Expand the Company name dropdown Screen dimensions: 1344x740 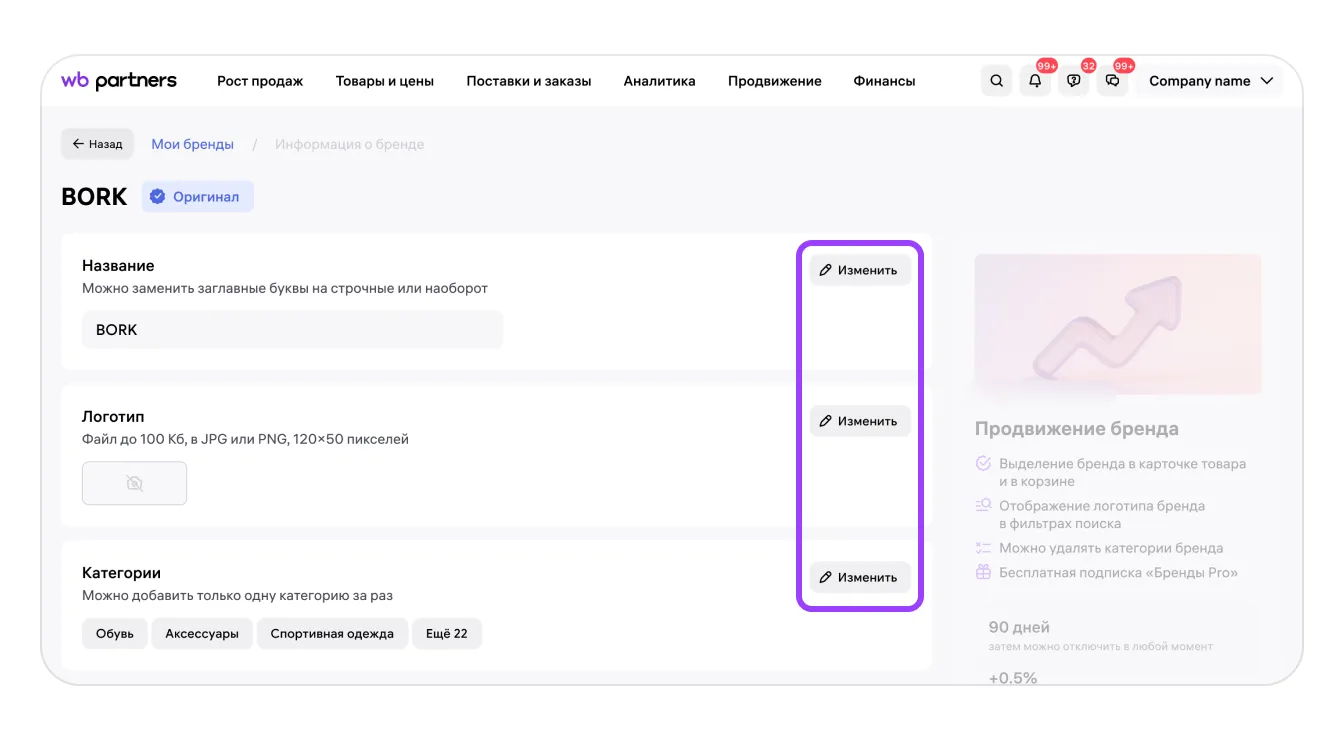[1211, 81]
